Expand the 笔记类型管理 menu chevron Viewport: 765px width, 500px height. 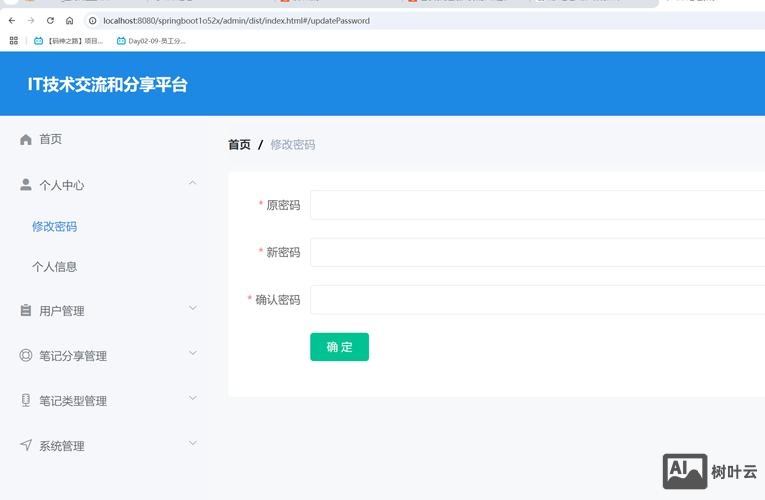(193, 398)
